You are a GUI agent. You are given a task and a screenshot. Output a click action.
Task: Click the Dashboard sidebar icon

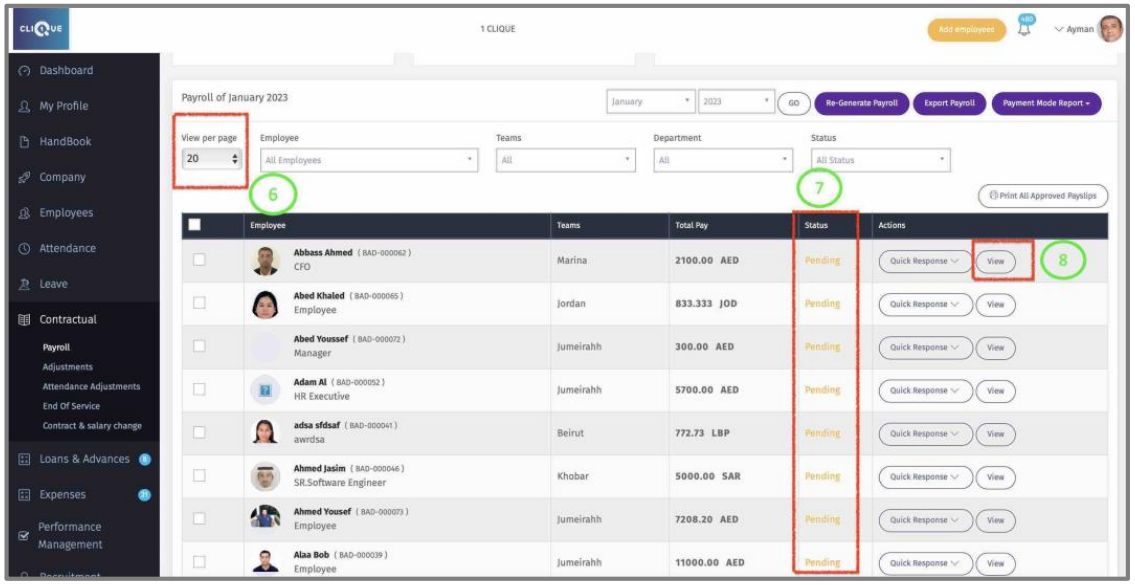(x=24, y=71)
